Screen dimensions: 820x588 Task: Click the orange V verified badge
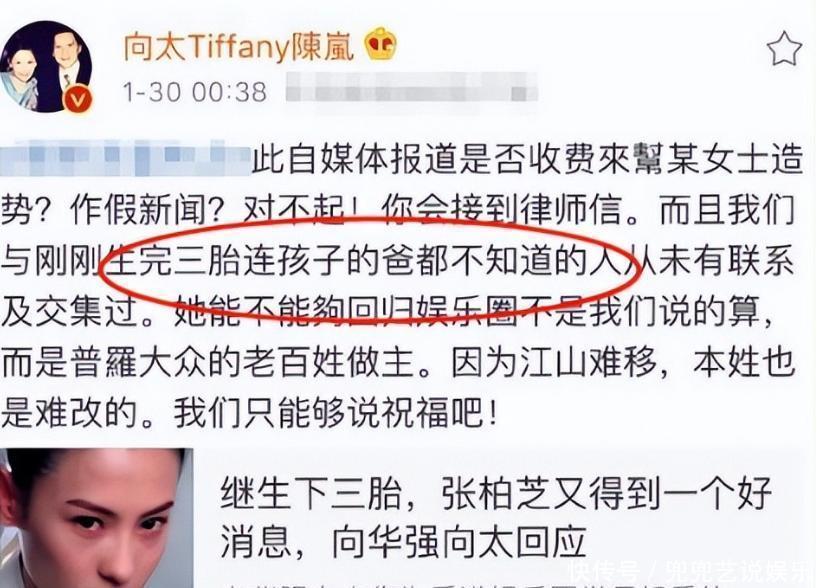78,99
